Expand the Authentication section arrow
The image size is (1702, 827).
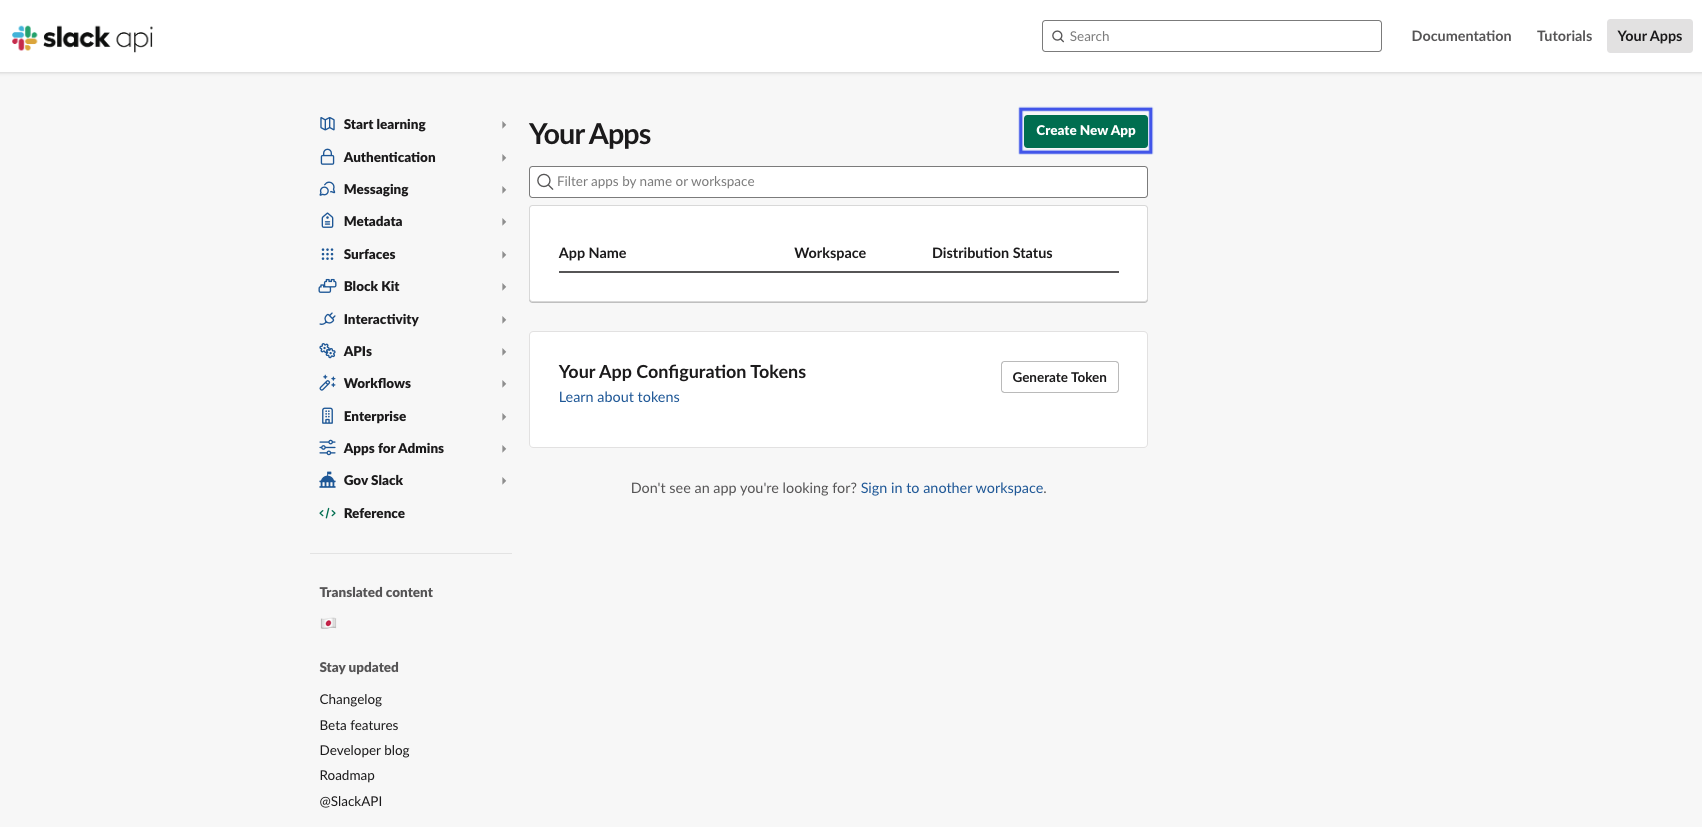pos(504,158)
